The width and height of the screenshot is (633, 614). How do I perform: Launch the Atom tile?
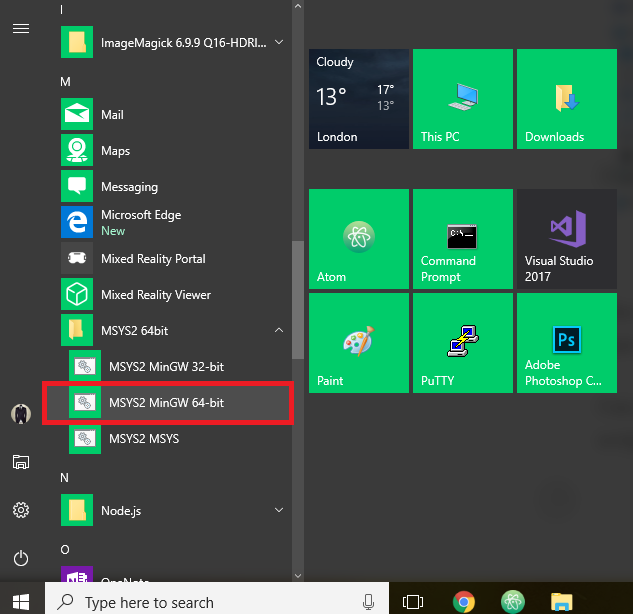(x=359, y=239)
